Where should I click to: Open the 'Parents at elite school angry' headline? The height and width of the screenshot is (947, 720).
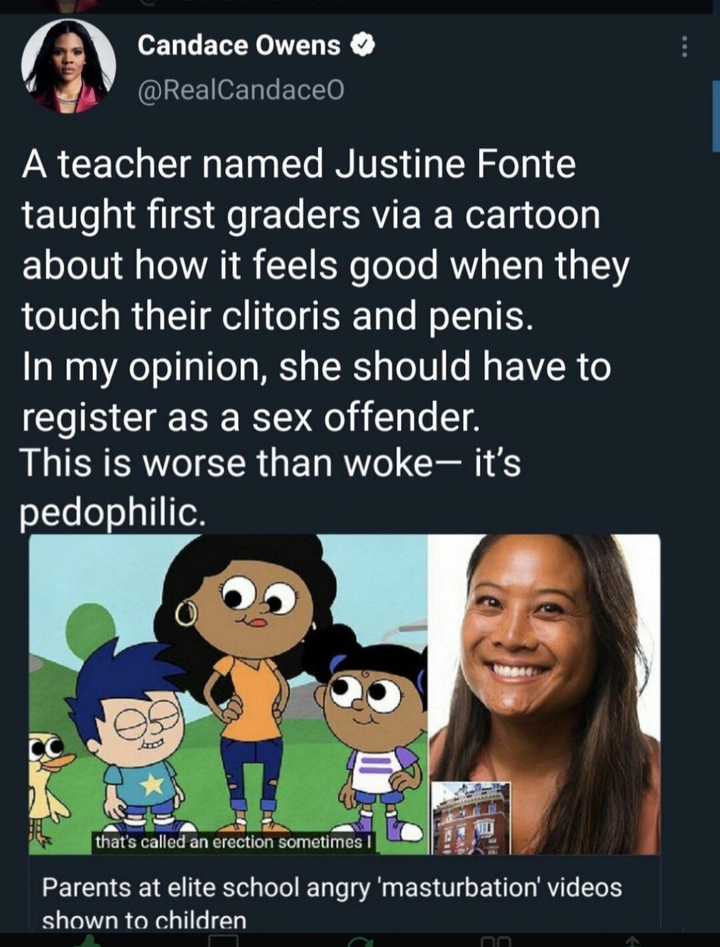[332, 900]
